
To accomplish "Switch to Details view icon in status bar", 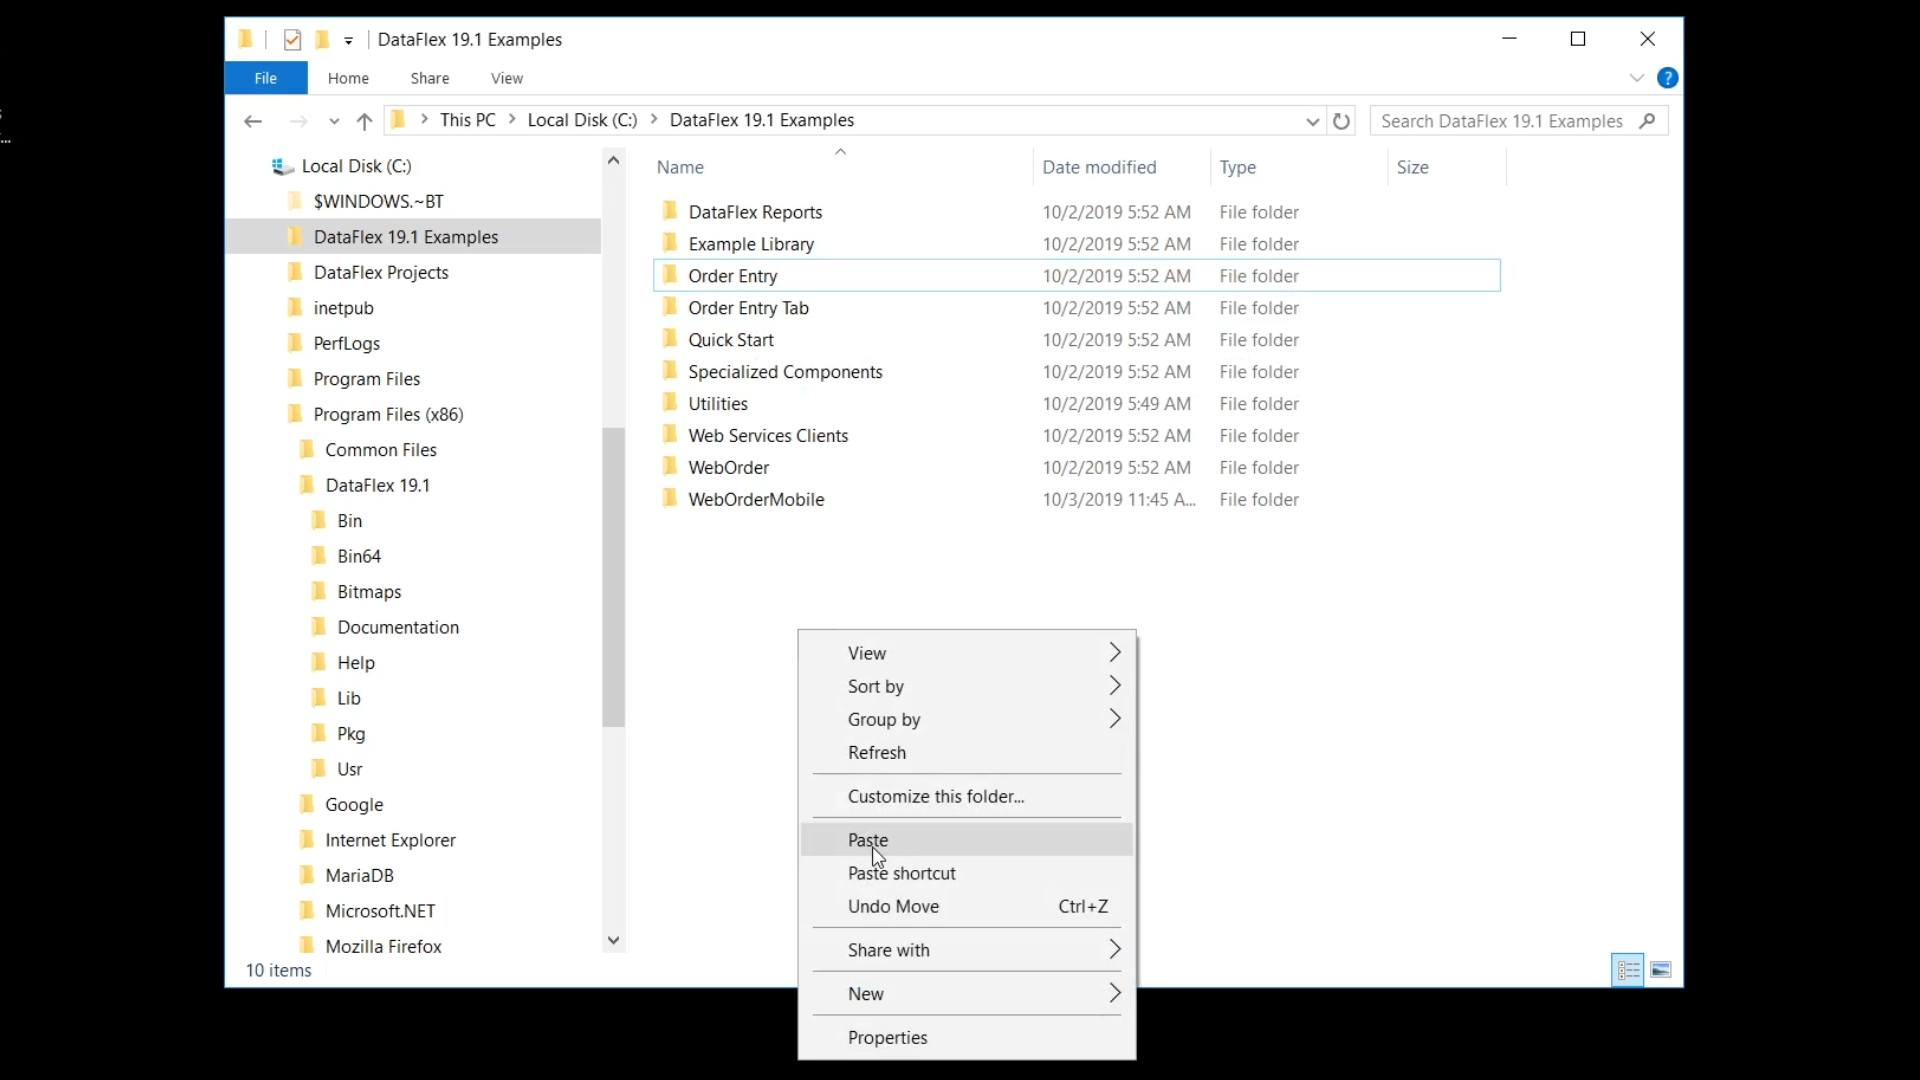I will click(x=1627, y=970).
